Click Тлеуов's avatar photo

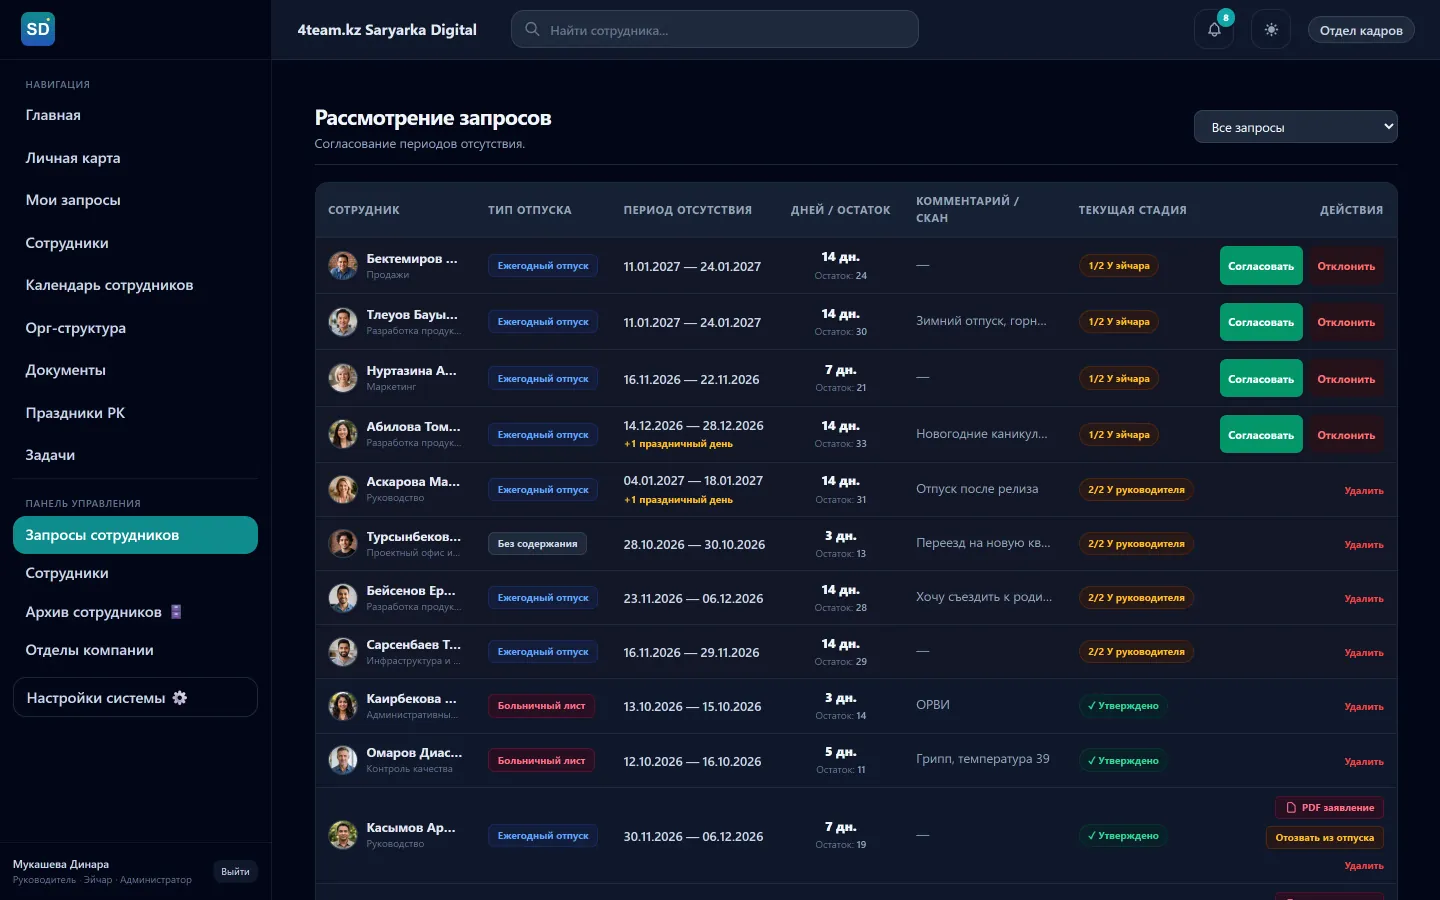pyautogui.click(x=343, y=322)
